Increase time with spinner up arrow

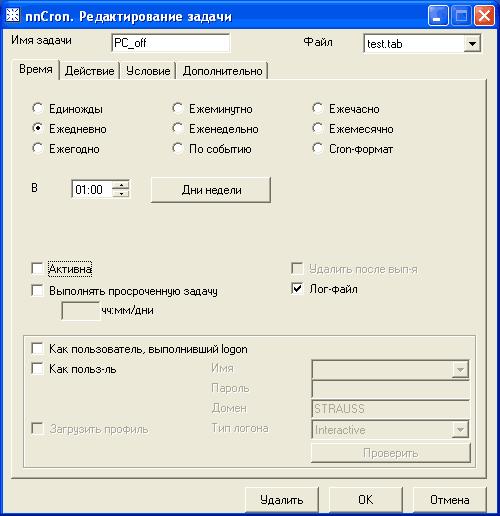coord(121,185)
